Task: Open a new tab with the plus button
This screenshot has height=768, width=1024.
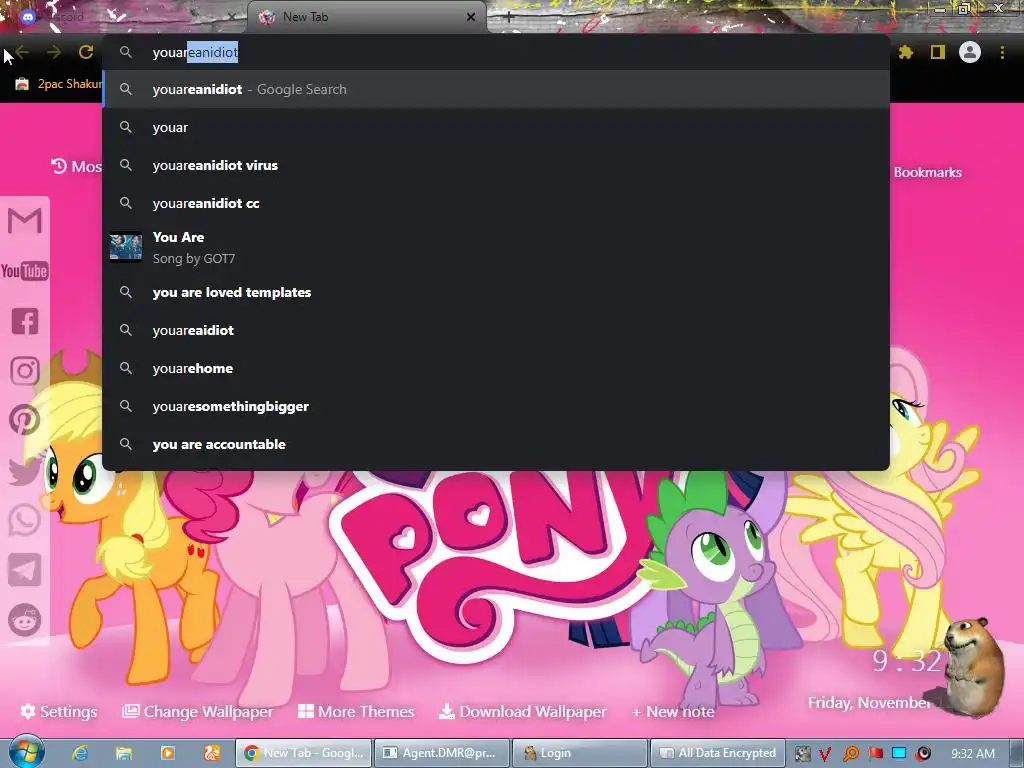Action: (x=509, y=18)
